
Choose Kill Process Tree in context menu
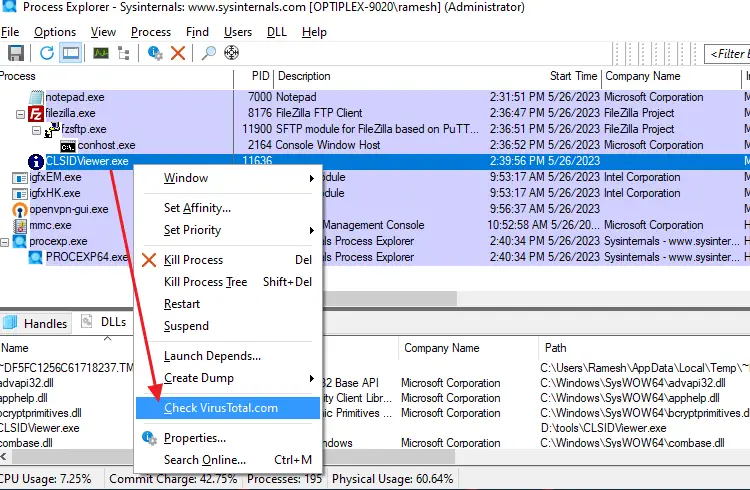(x=205, y=282)
